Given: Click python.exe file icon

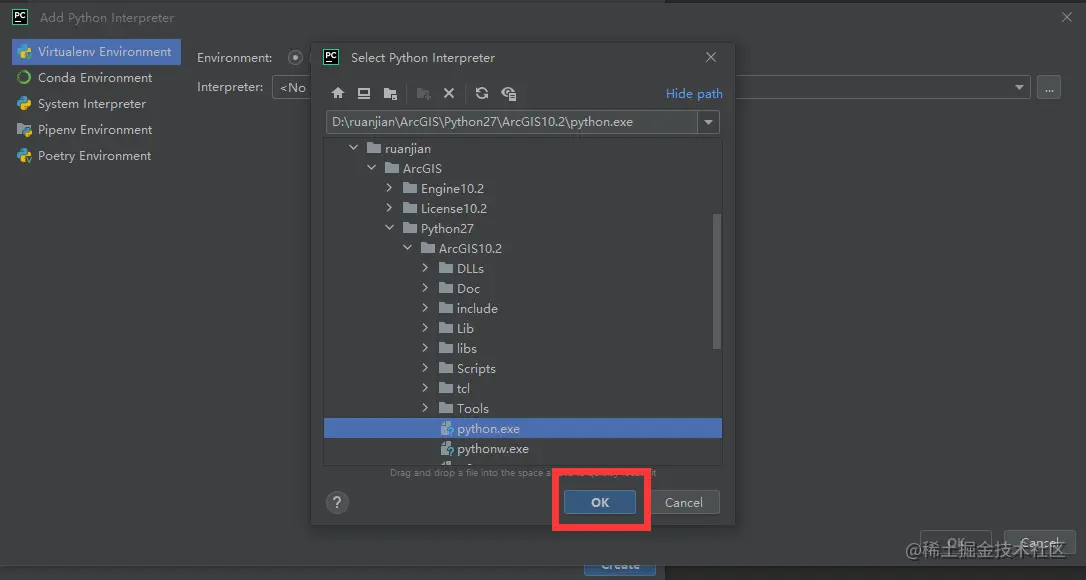Looking at the screenshot, I should (447, 428).
